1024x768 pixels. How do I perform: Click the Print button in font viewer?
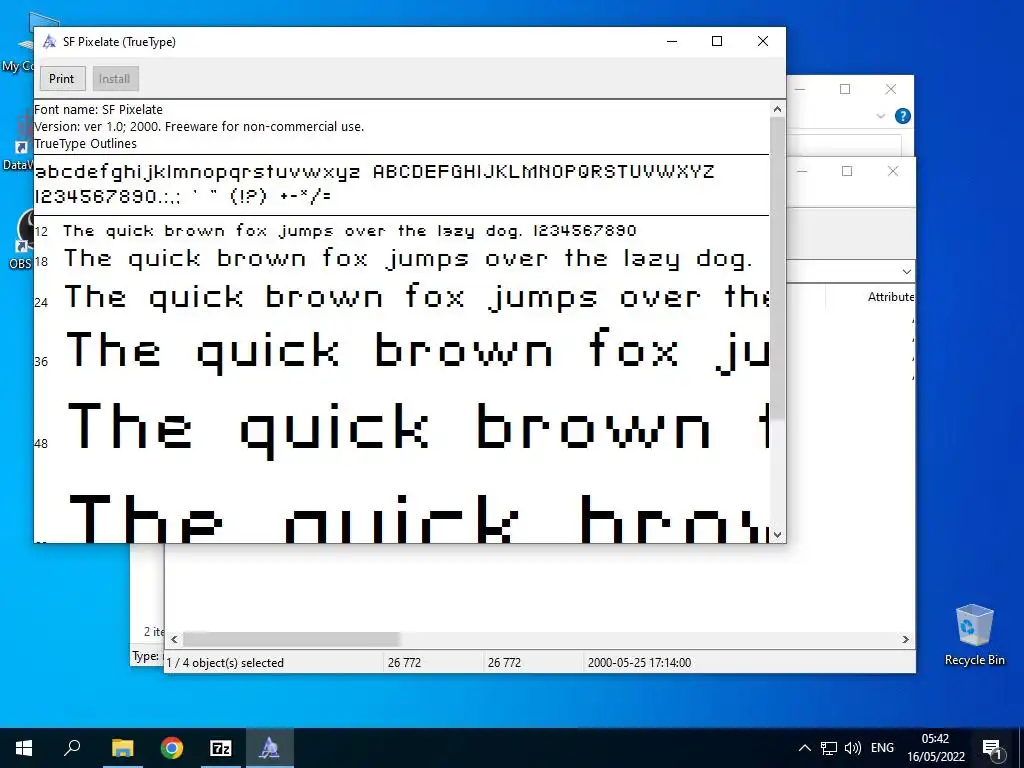point(62,78)
